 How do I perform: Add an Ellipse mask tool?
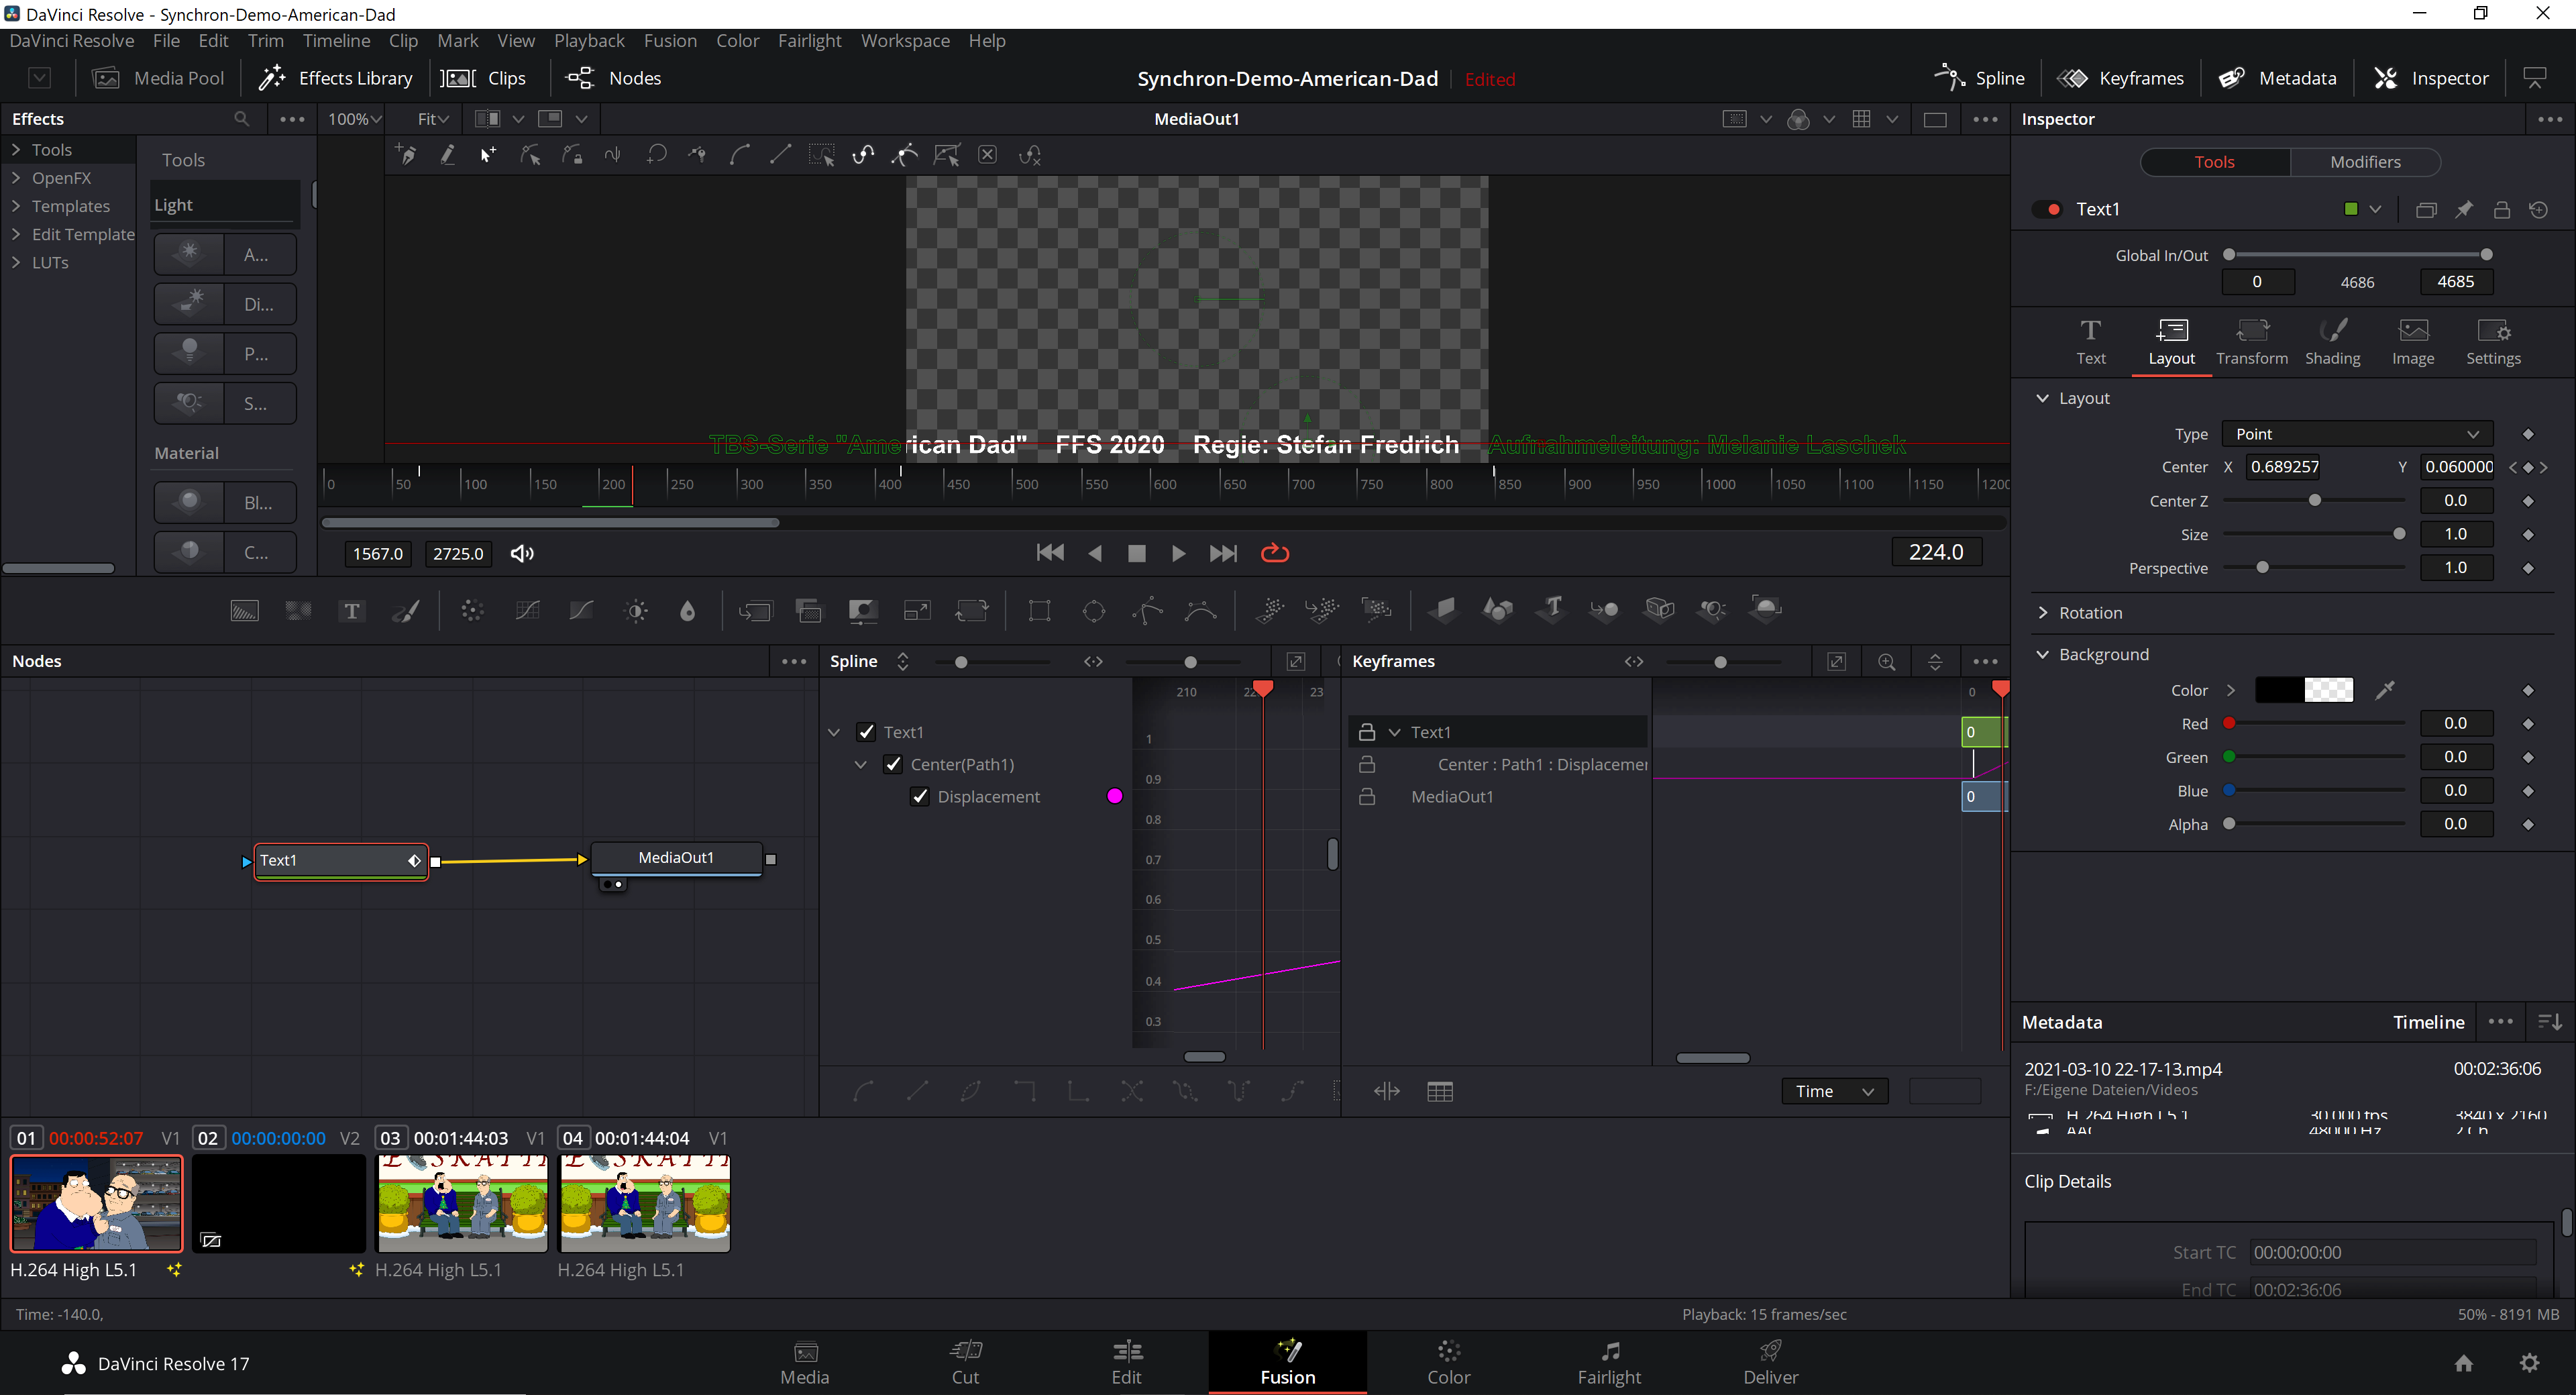pos(1093,610)
